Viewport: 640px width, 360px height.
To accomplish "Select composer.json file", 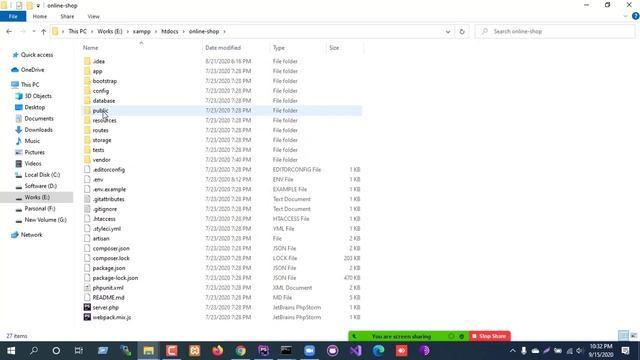I will click(111, 248).
